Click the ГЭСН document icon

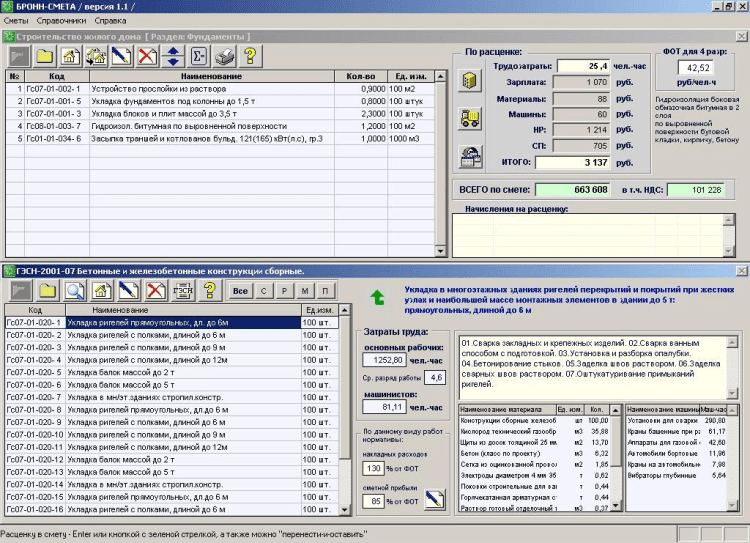[183, 290]
